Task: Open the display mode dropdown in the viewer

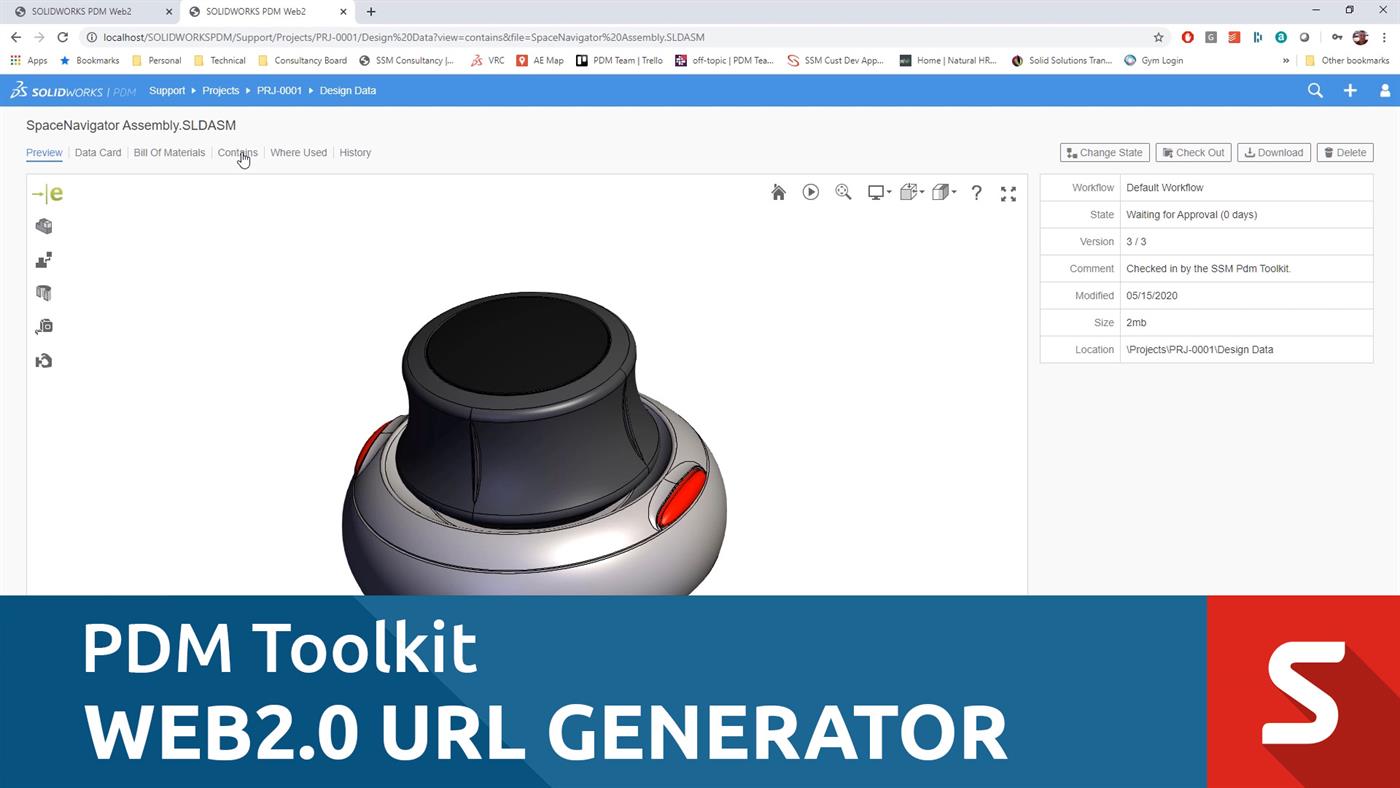Action: tap(877, 192)
